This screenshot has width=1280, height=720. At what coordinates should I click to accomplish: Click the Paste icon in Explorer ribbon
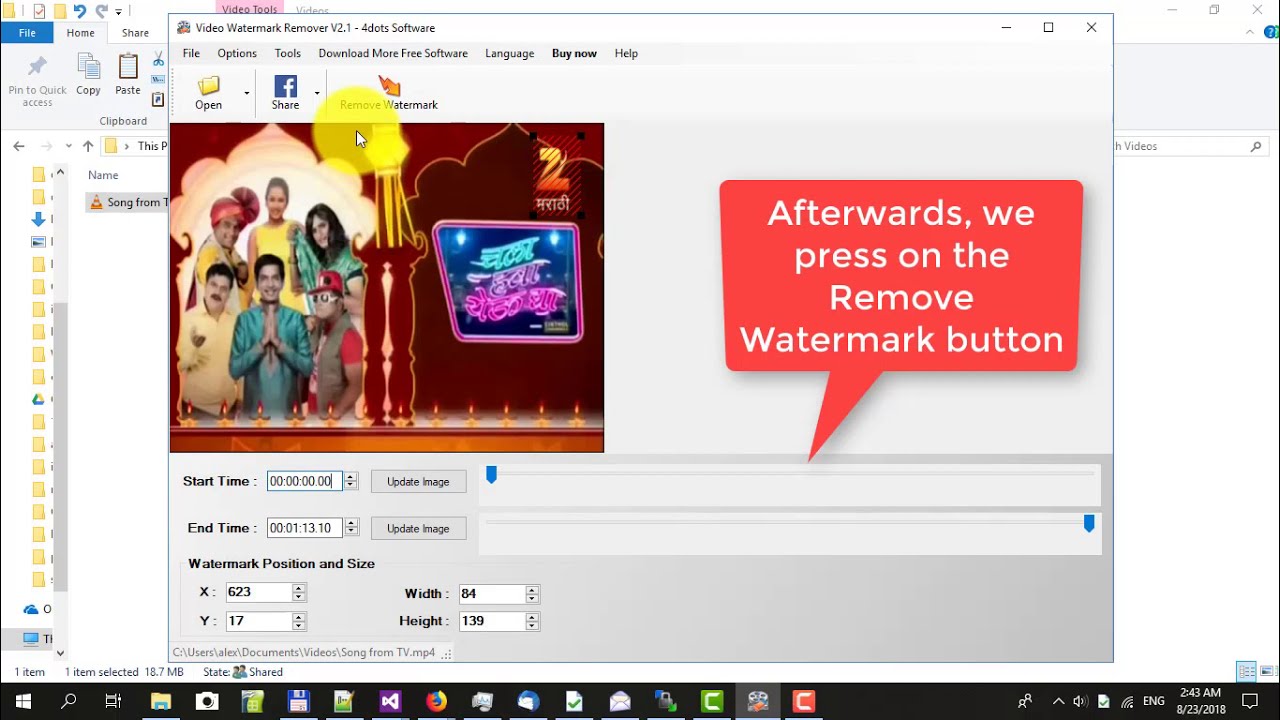[128, 68]
